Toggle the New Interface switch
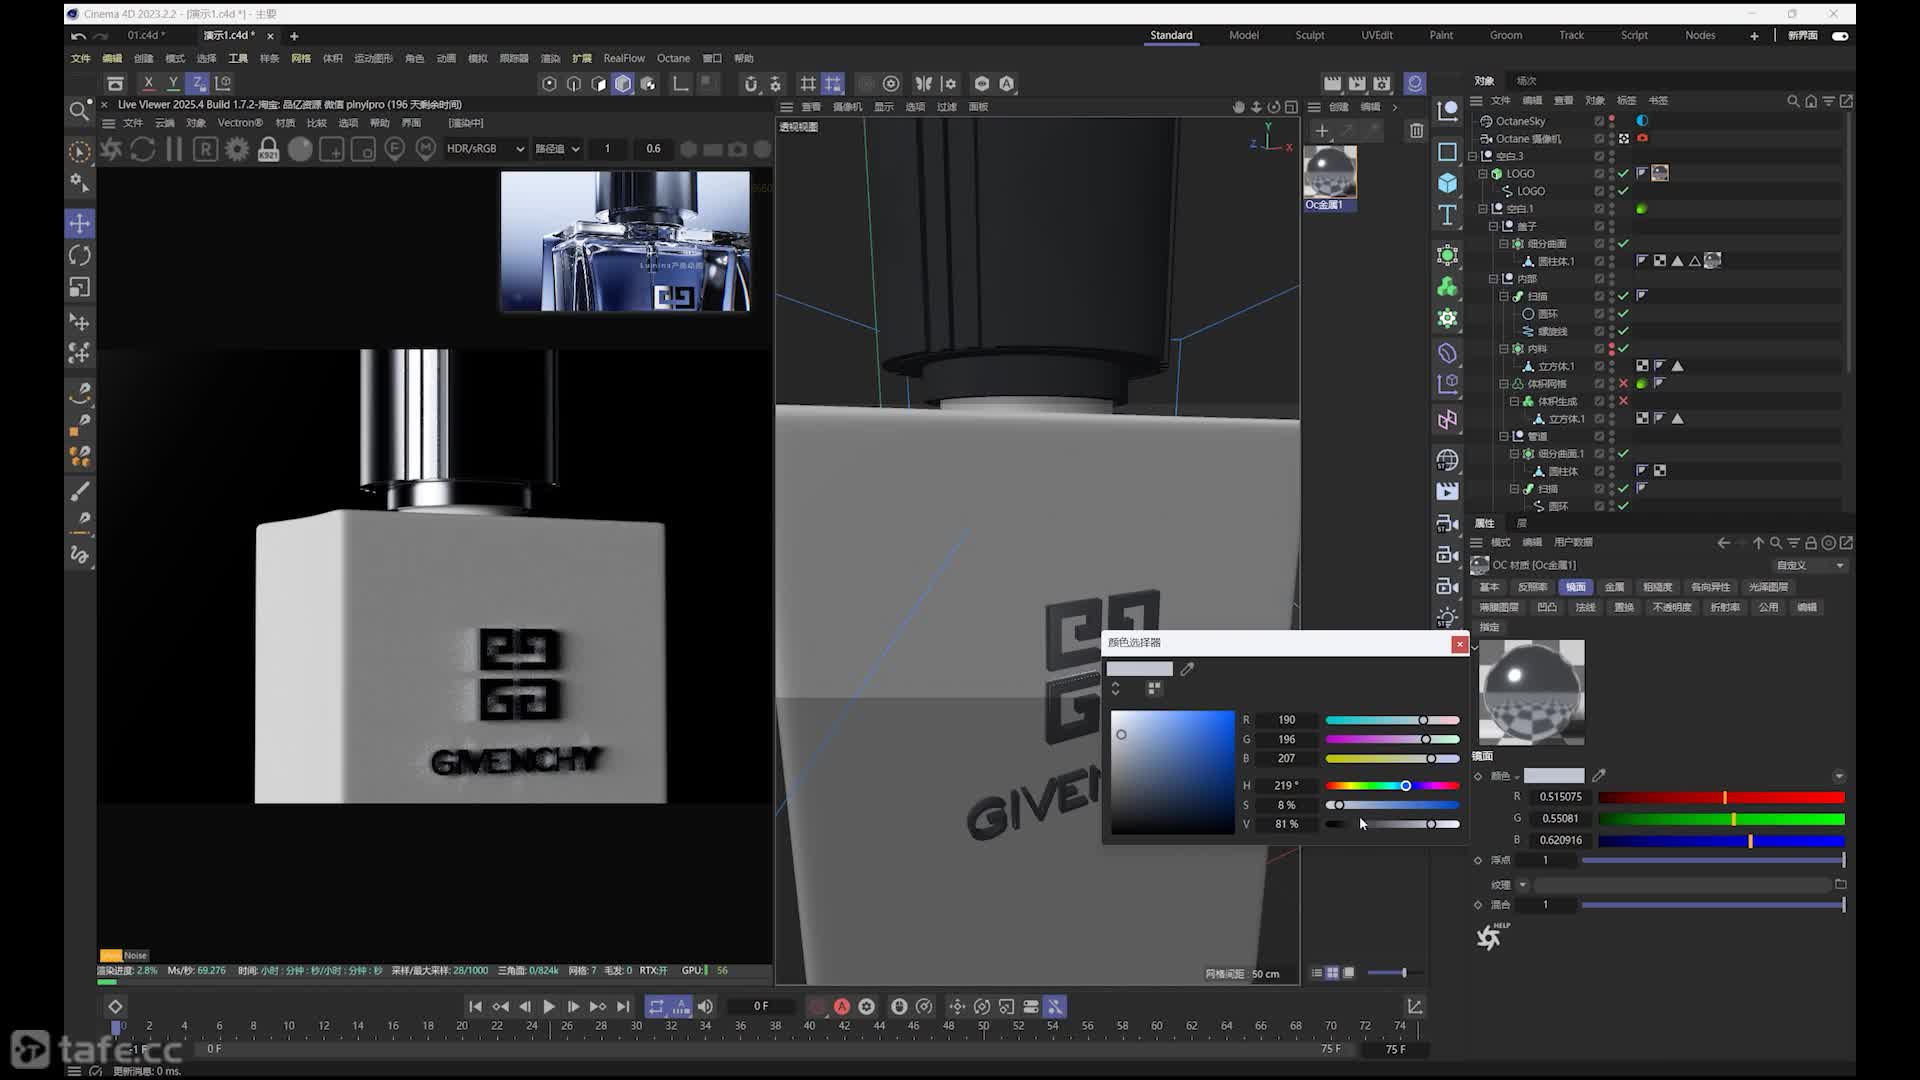The height and width of the screenshot is (1080, 1920). point(1840,36)
